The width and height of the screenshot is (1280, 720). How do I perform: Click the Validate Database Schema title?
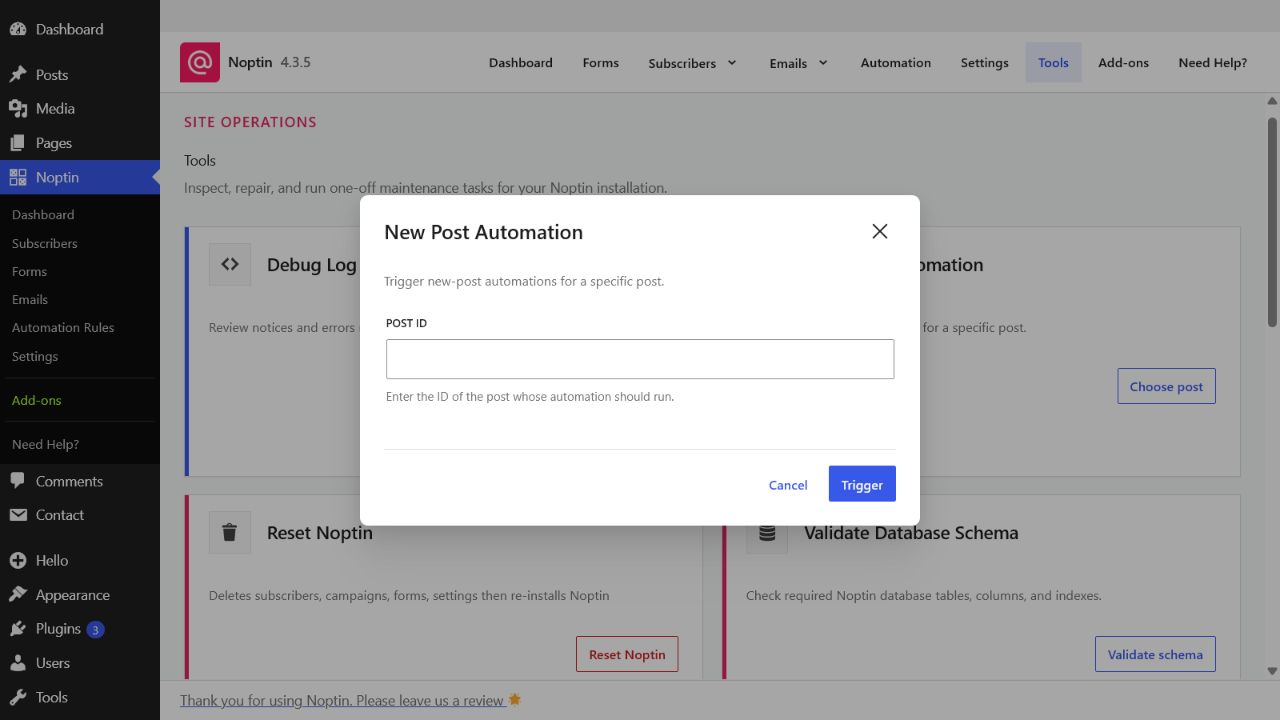(911, 533)
